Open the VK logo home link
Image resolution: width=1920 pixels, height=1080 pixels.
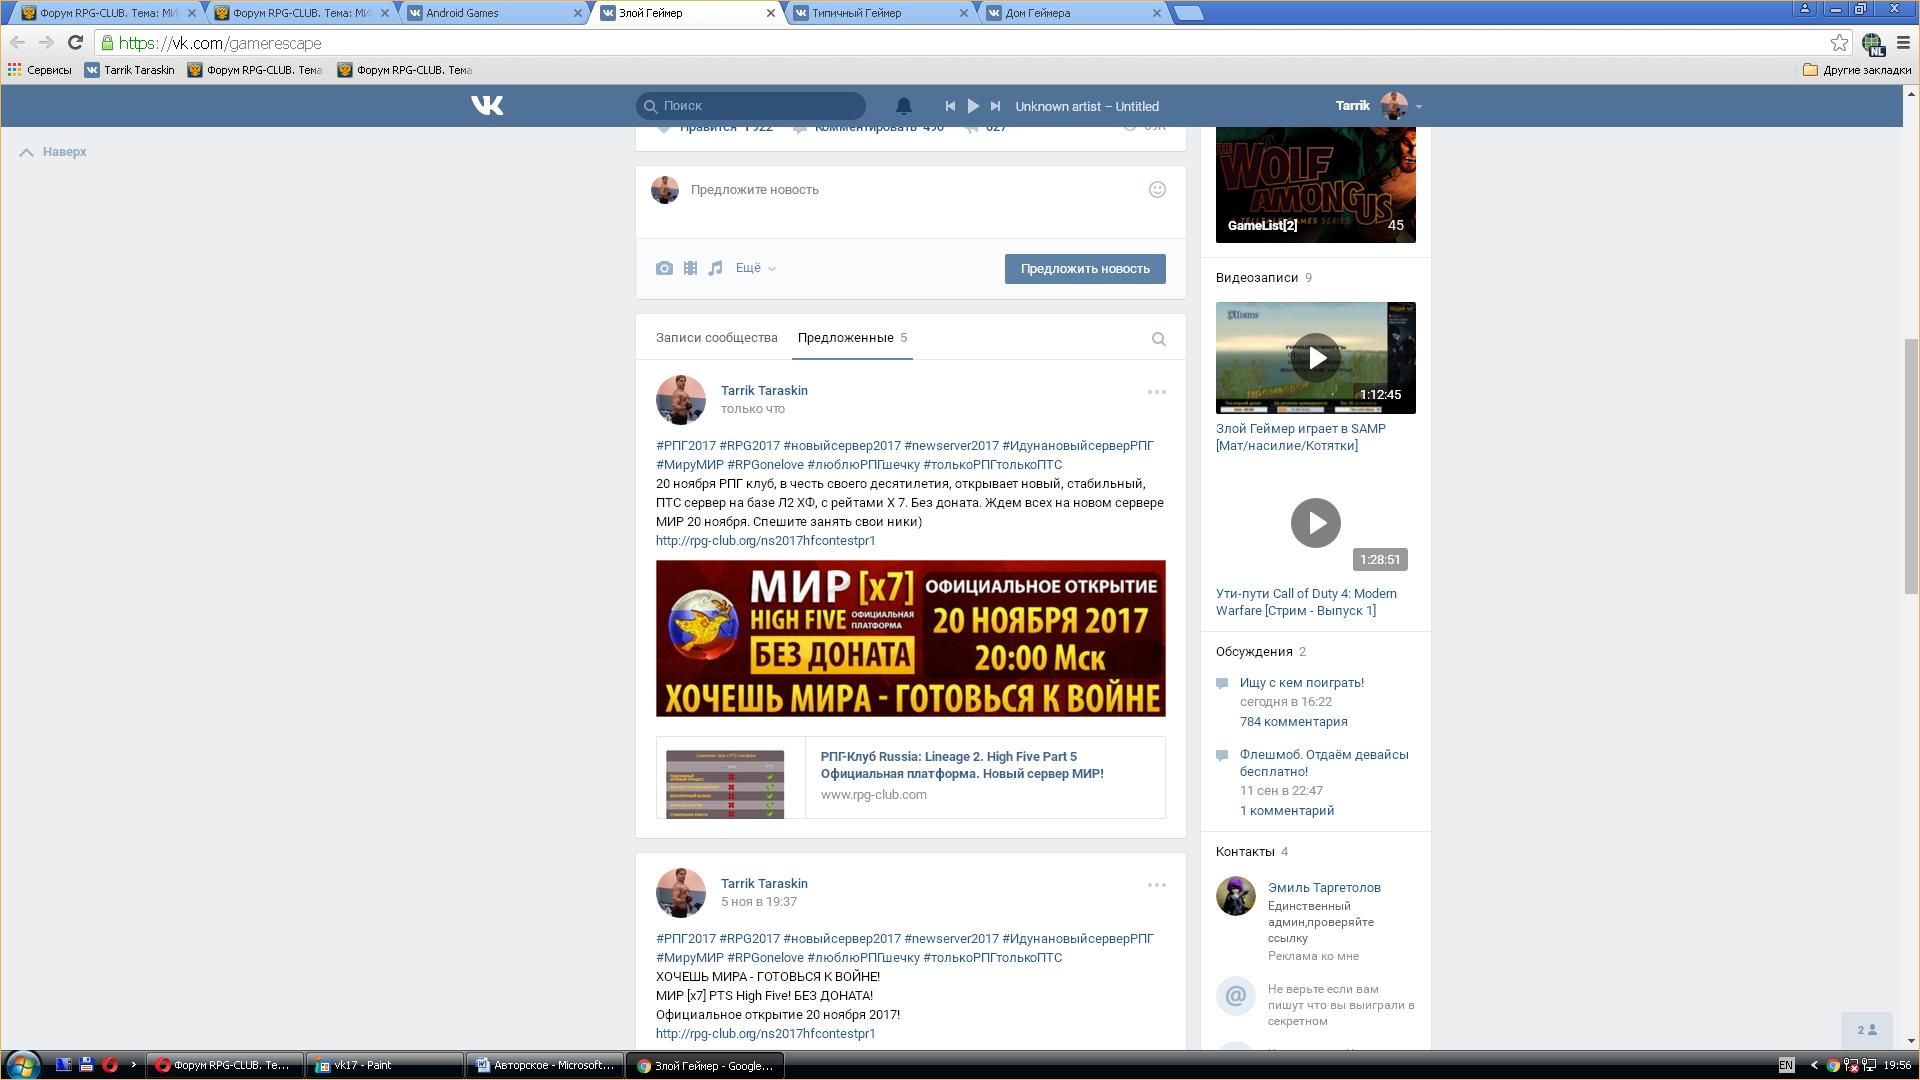point(487,106)
